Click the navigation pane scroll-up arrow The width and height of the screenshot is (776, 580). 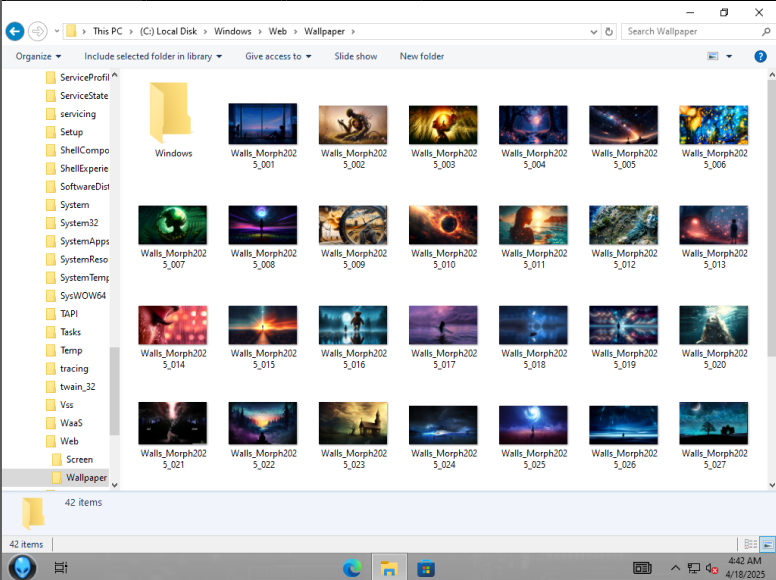click(x=115, y=75)
